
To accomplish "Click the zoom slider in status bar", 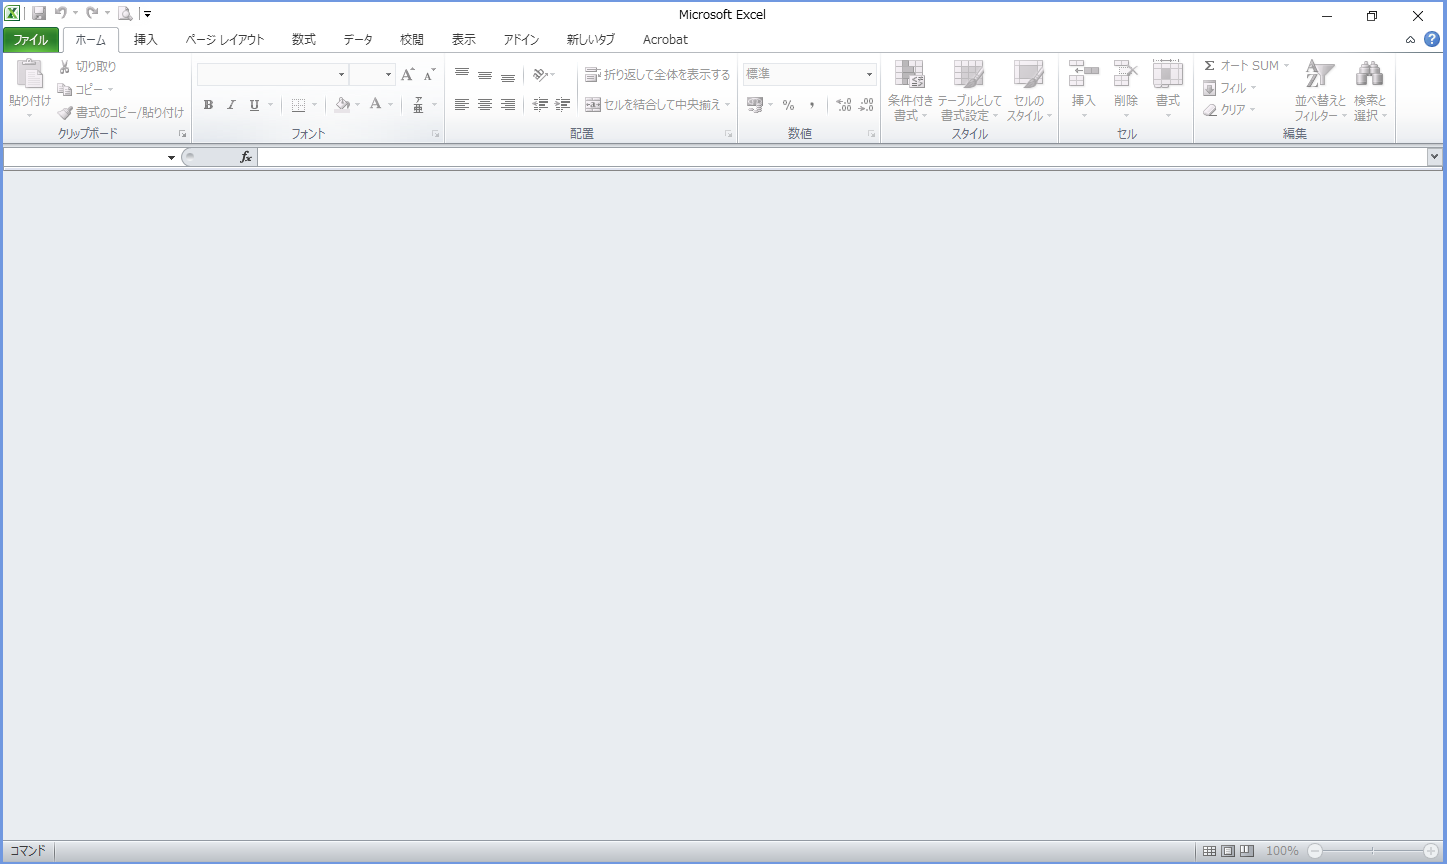I will click(1373, 851).
